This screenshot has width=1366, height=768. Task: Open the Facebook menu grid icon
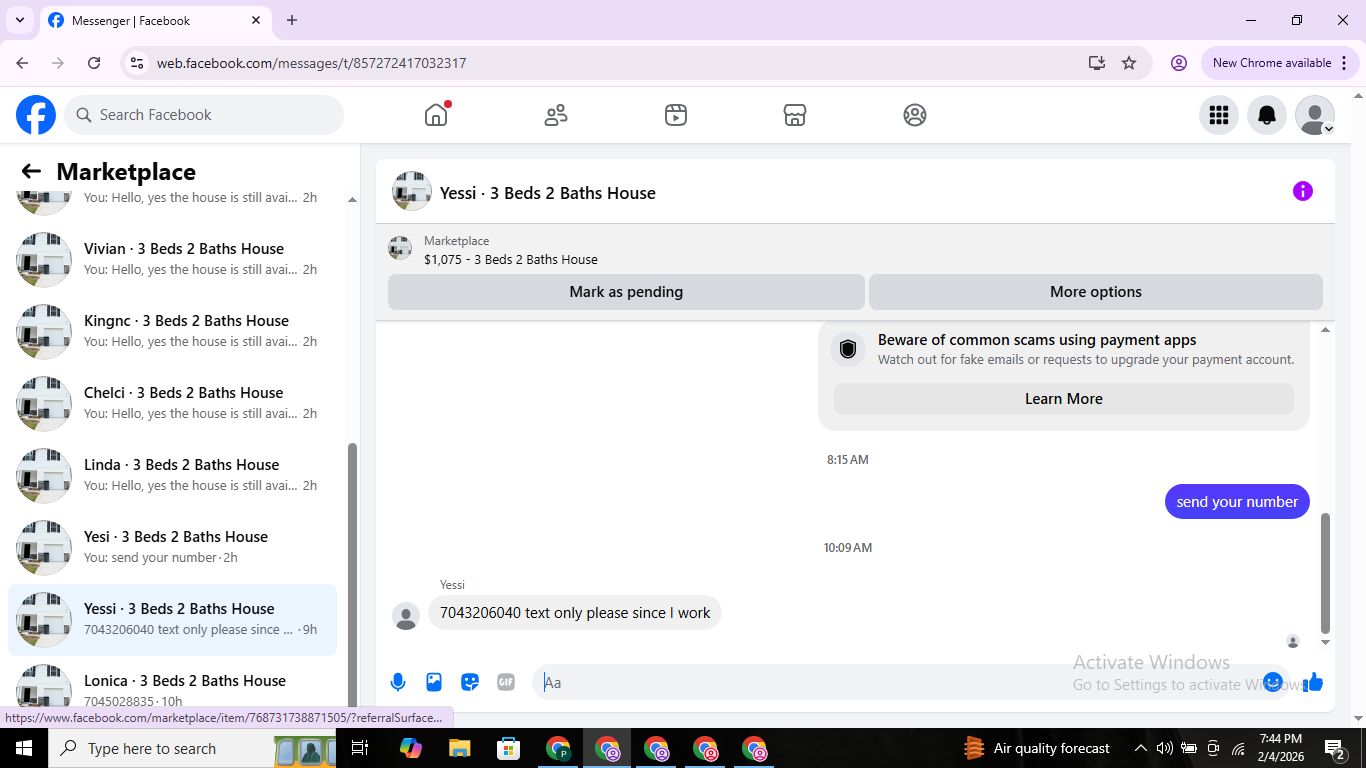tap(1219, 115)
